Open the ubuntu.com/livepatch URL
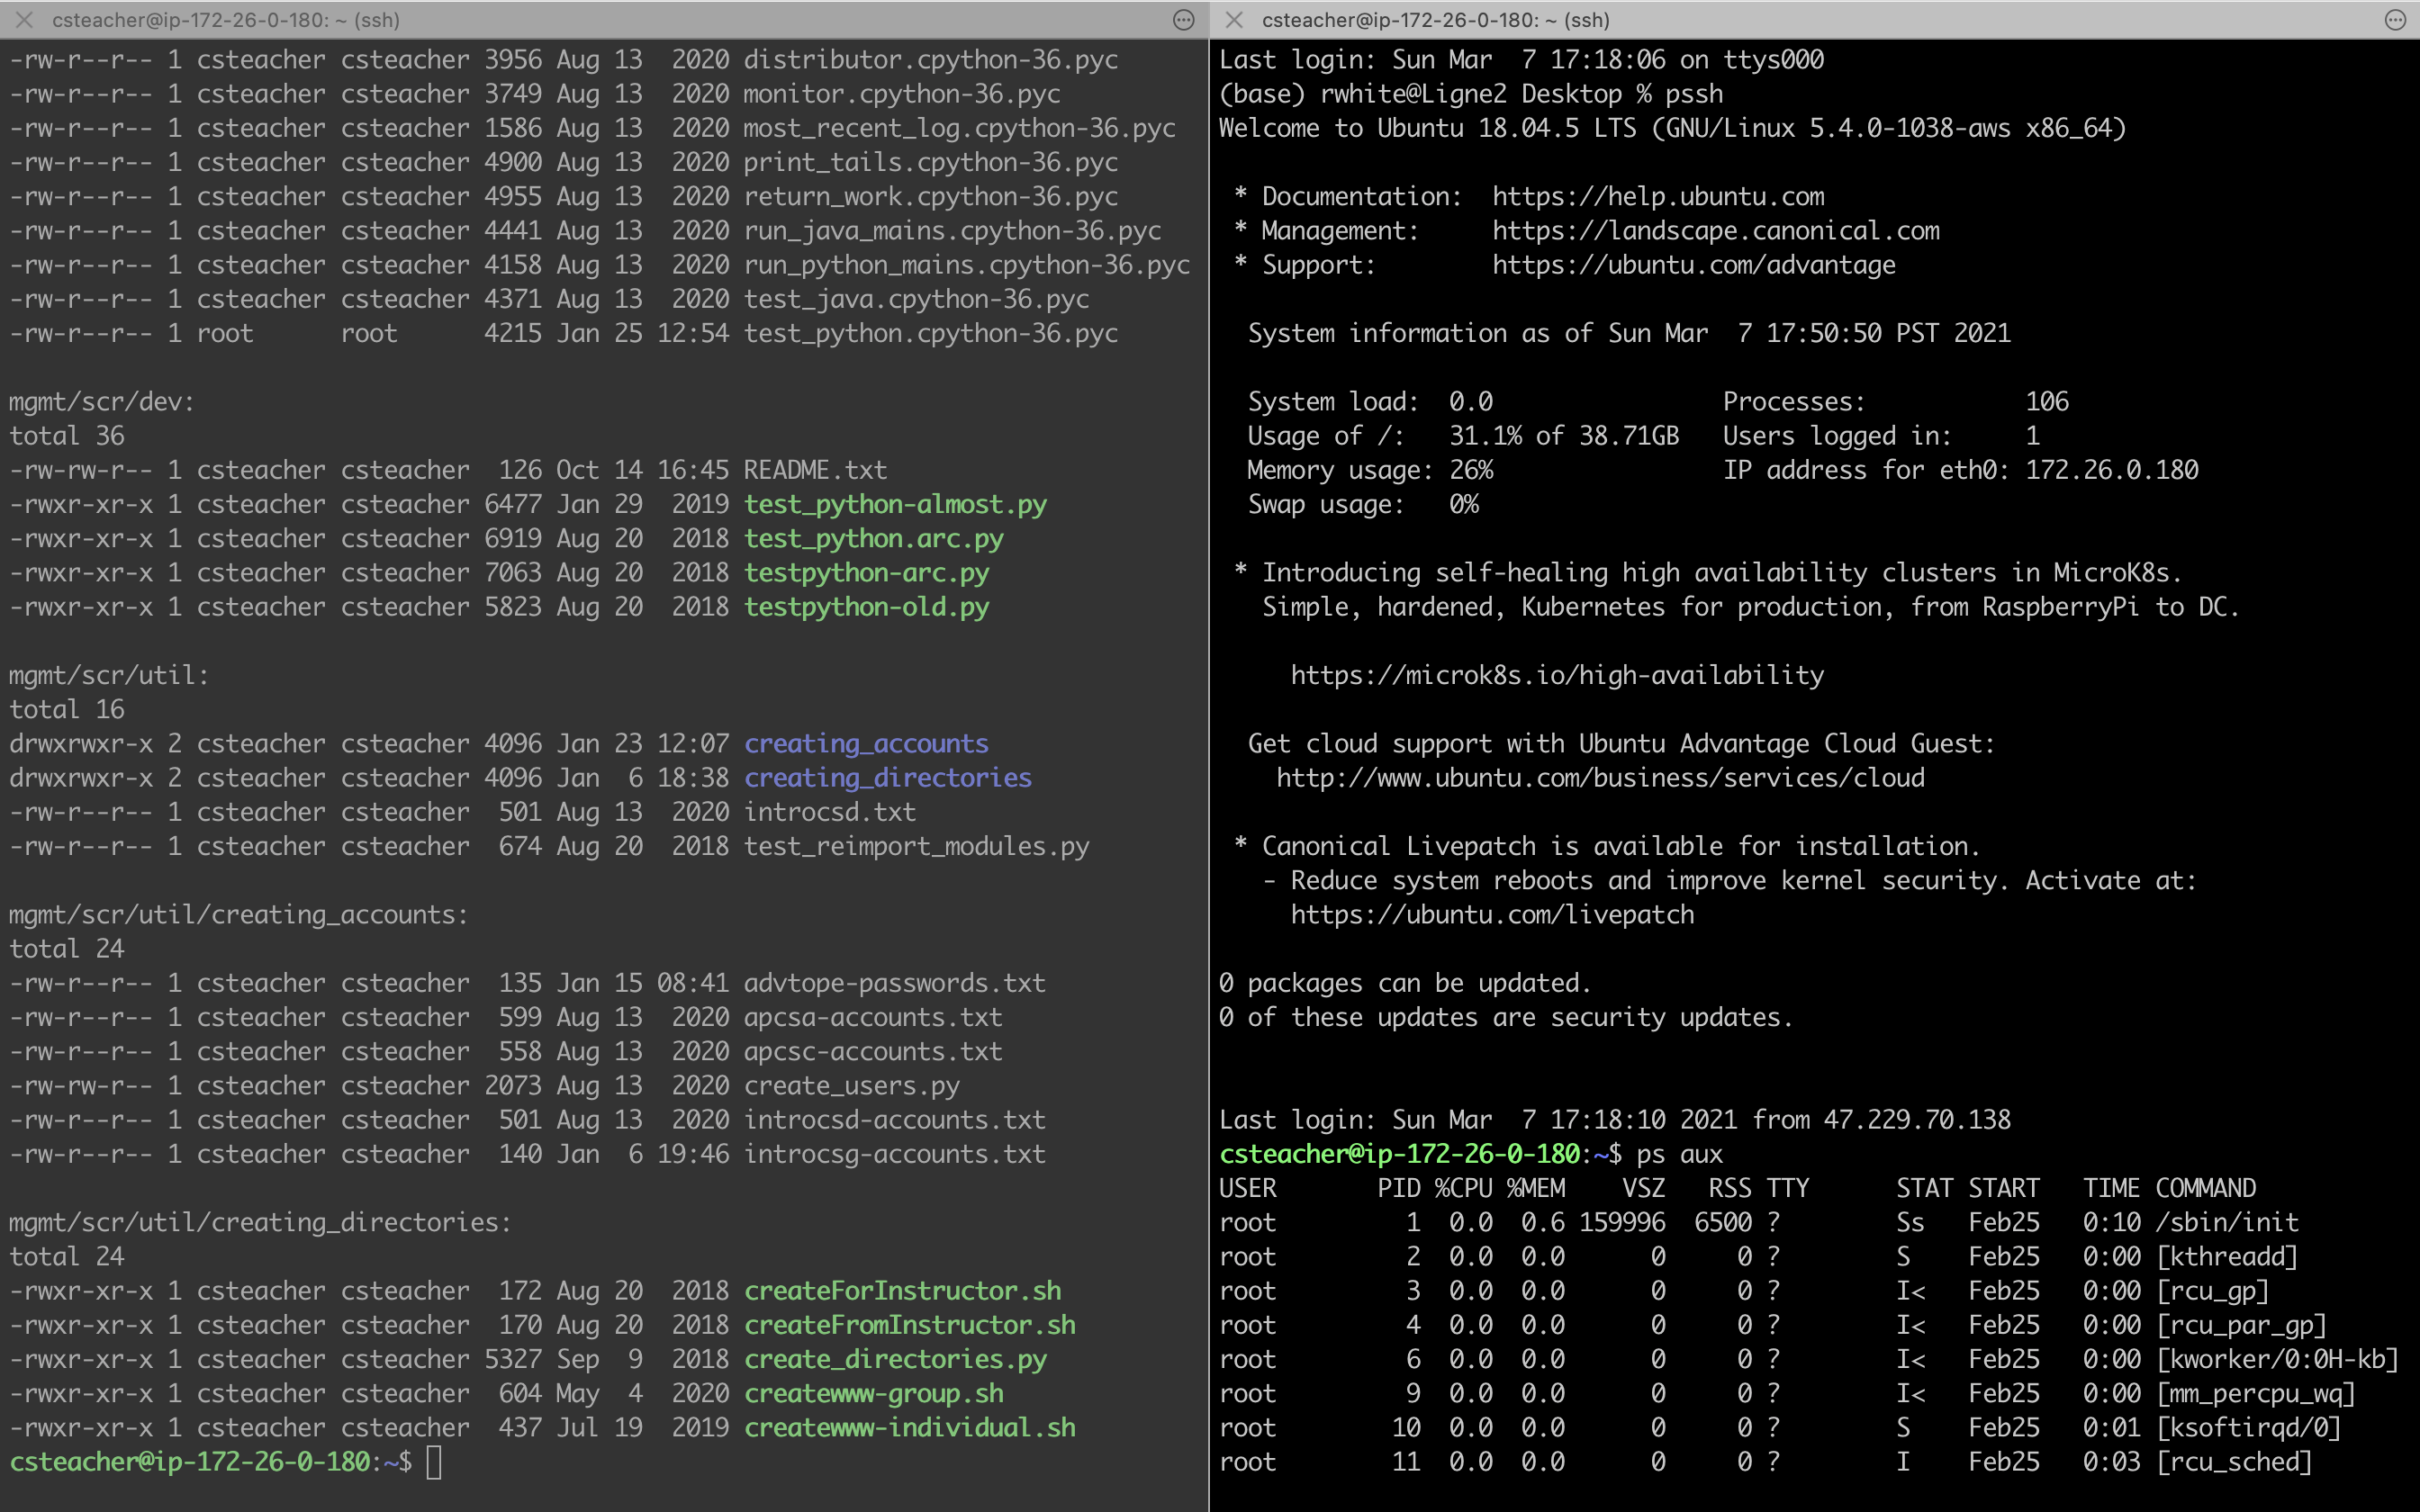The width and height of the screenshot is (2420, 1512). [x=1491, y=915]
